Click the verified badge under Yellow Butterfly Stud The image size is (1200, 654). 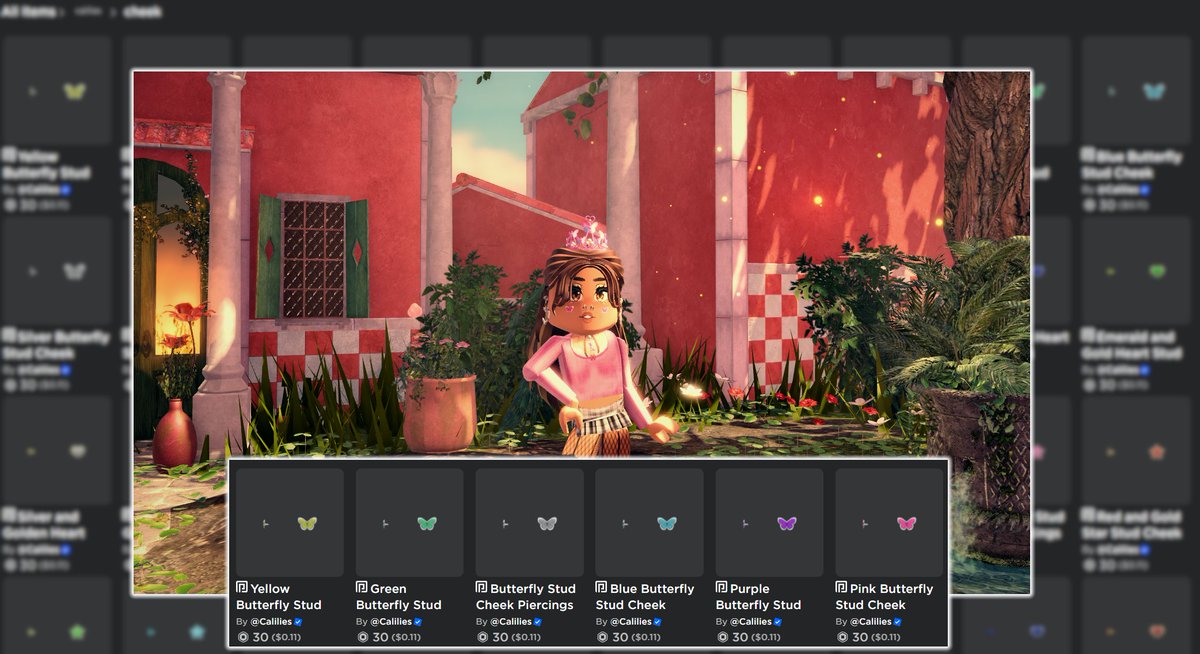[299, 622]
